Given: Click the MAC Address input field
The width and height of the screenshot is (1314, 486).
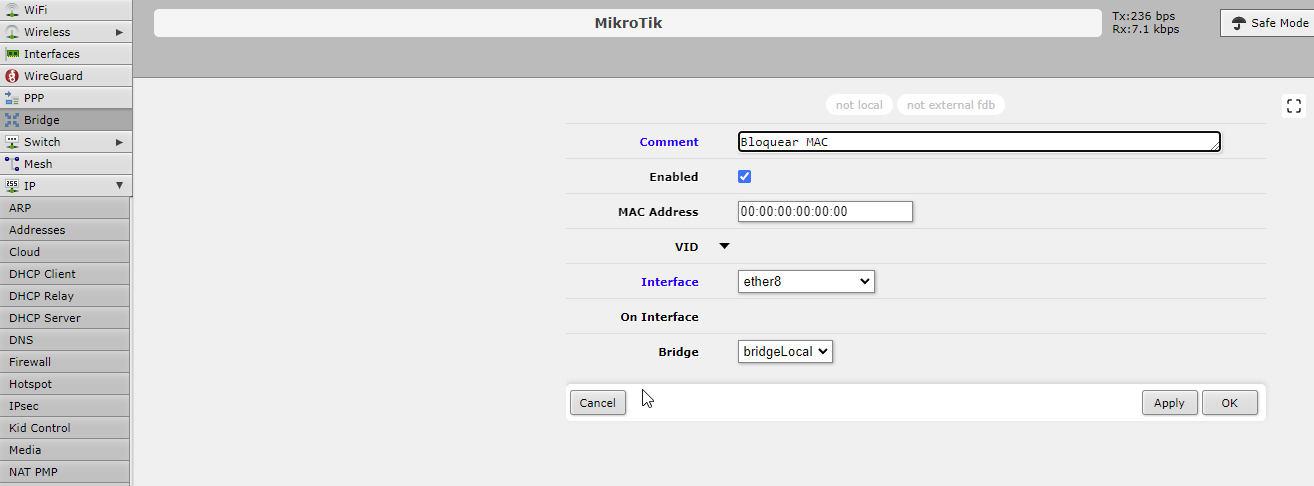Looking at the screenshot, I should pos(825,212).
